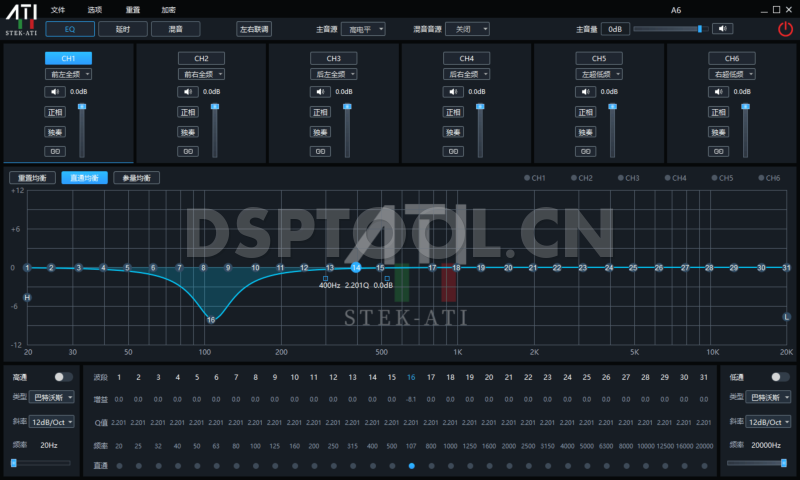Image resolution: width=800 pixels, height=480 pixels.
Task: Mute the CH1 channel speaker icon
Action: click(55, 92)
